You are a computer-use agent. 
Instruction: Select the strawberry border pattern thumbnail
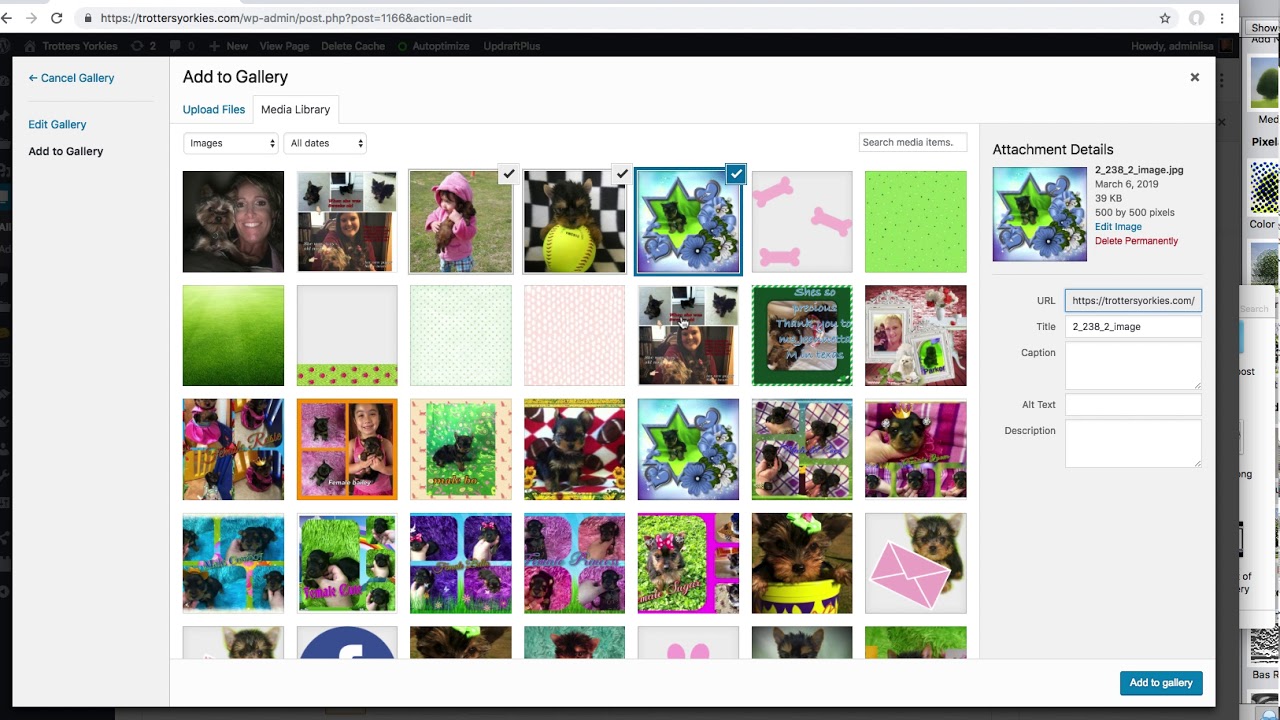347,335
